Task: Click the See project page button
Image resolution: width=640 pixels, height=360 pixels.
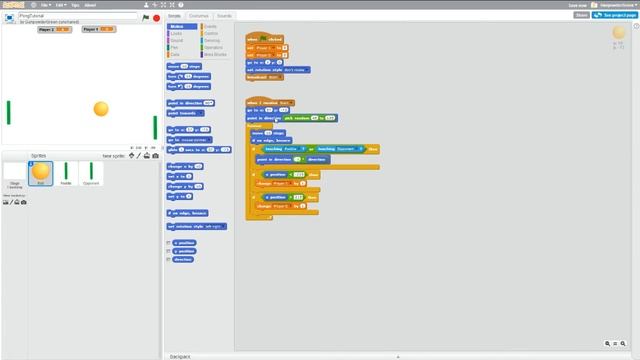Action: pos(615,15)
